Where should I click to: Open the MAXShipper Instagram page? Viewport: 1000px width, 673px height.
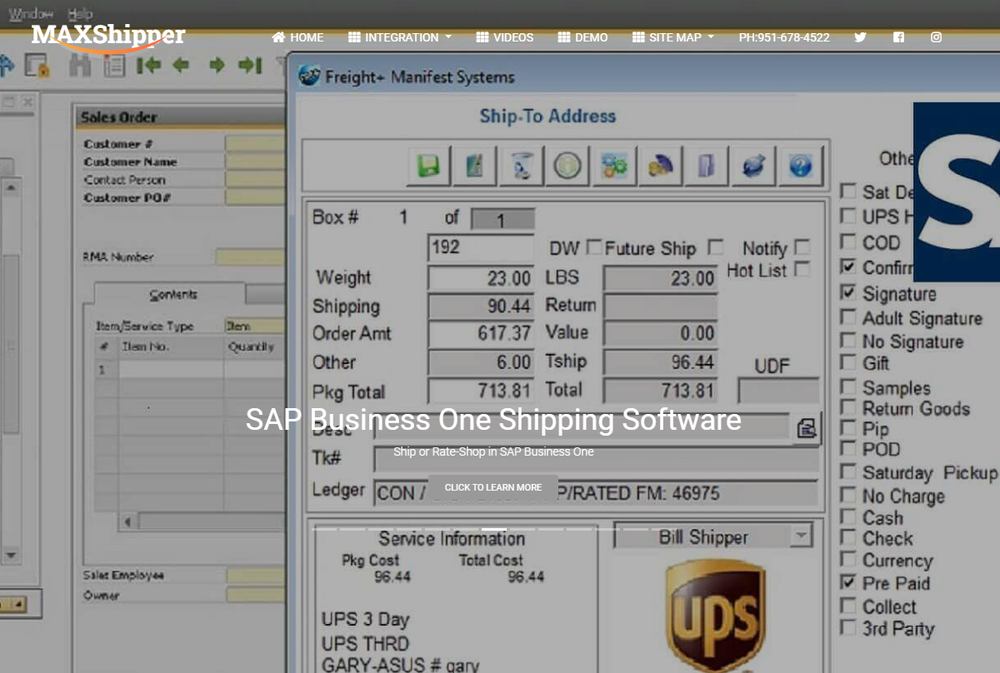936,37
